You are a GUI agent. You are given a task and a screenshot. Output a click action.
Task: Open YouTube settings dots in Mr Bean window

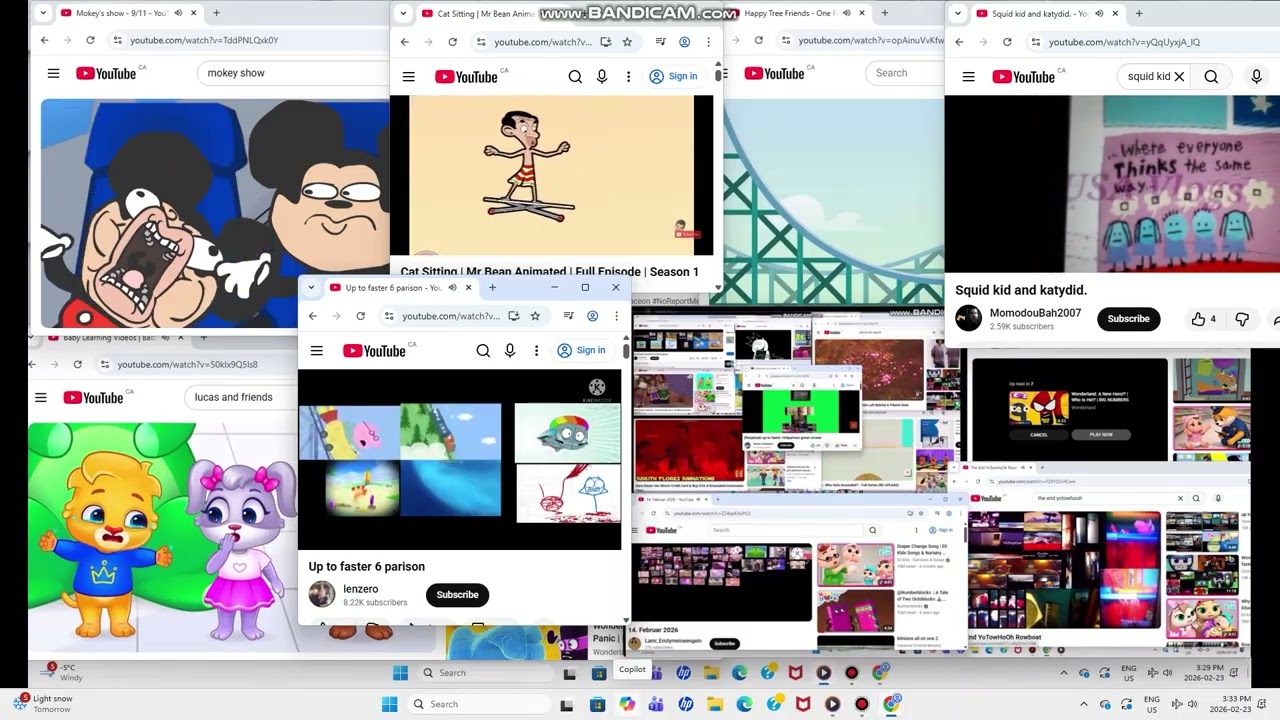(x=628, y=76)
